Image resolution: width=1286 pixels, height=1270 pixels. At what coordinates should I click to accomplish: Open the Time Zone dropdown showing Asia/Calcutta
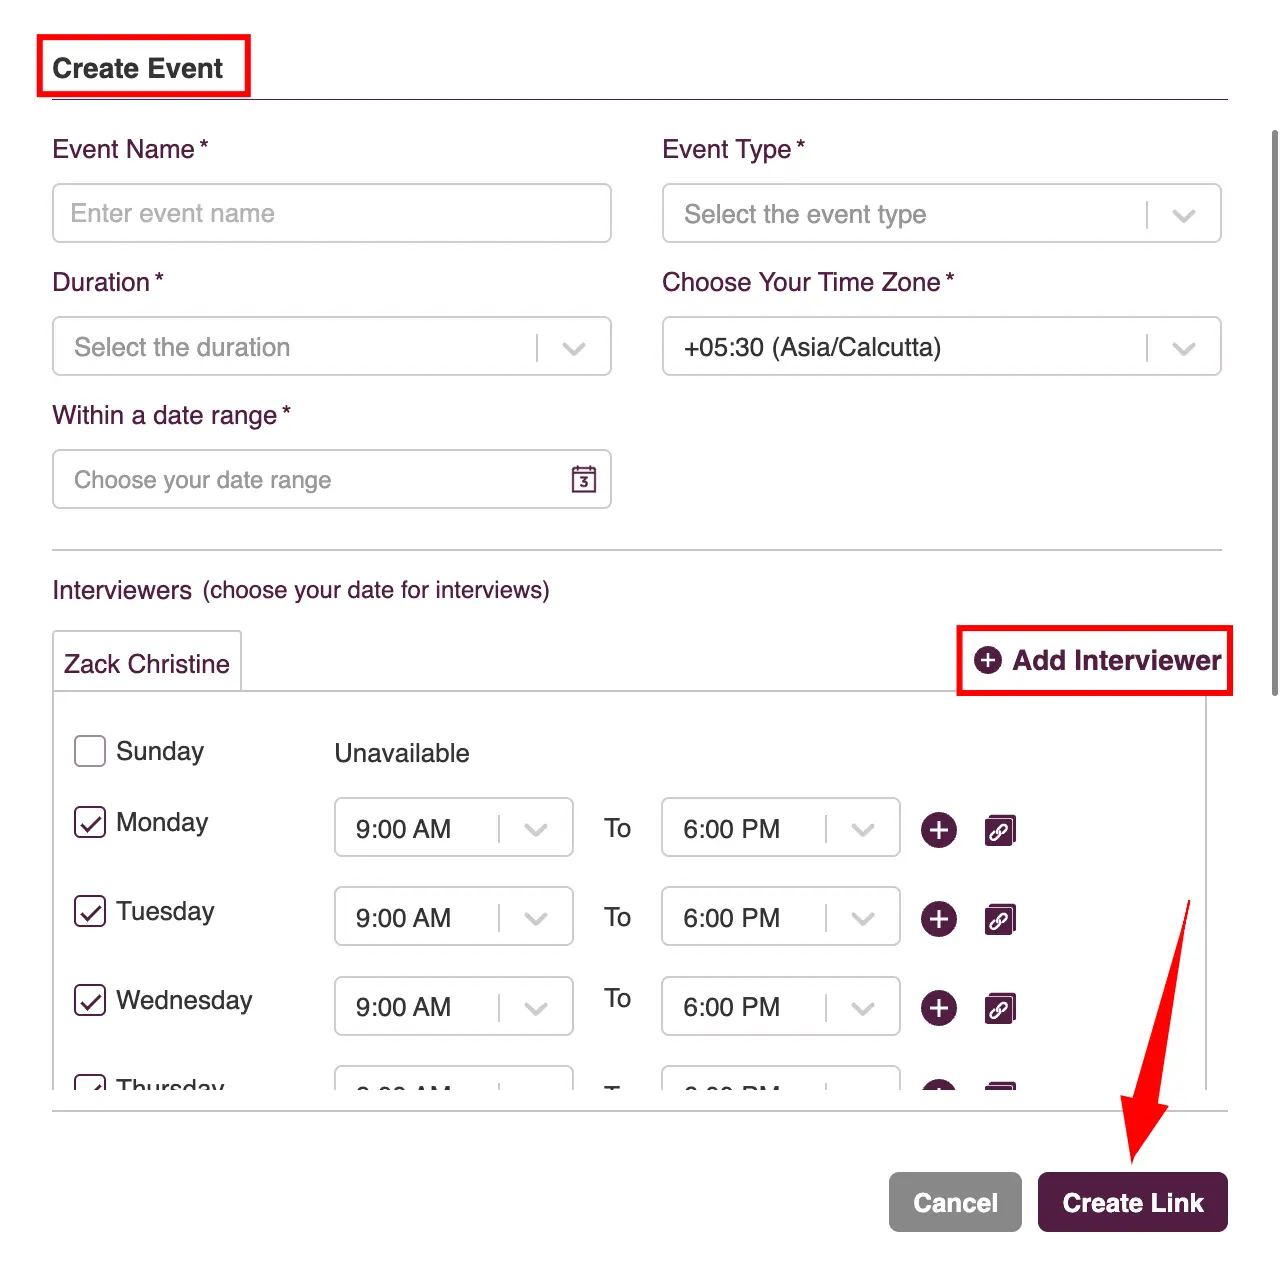pos(942,346)
